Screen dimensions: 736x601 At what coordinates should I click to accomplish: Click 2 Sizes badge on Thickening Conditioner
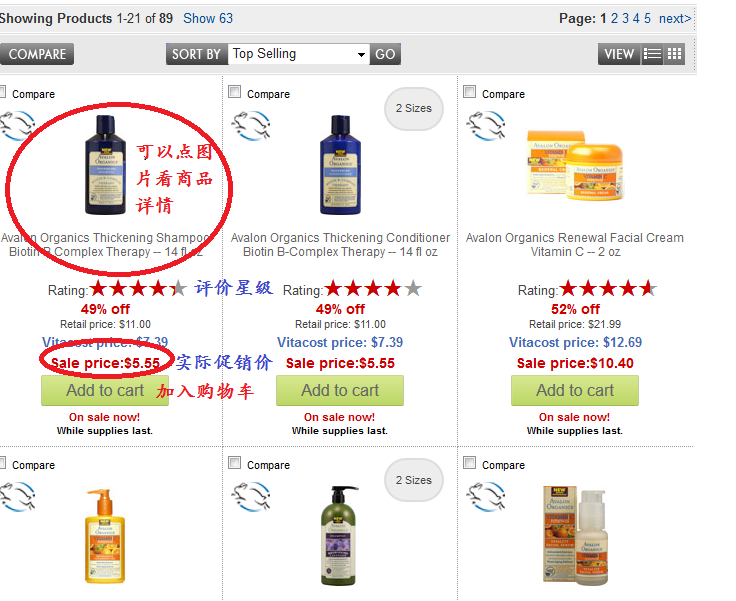click(x=414, y=108)
